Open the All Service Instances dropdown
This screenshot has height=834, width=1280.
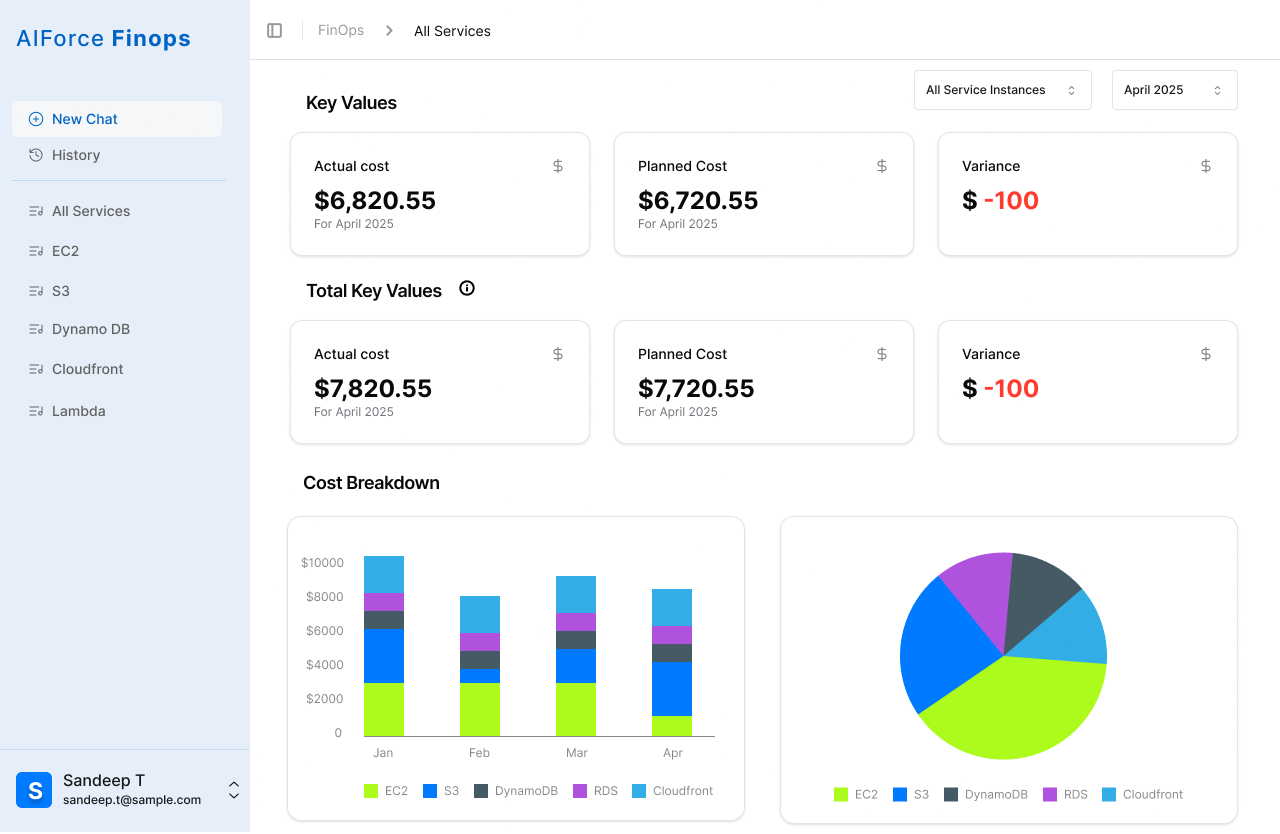(x=1002, y=90)
